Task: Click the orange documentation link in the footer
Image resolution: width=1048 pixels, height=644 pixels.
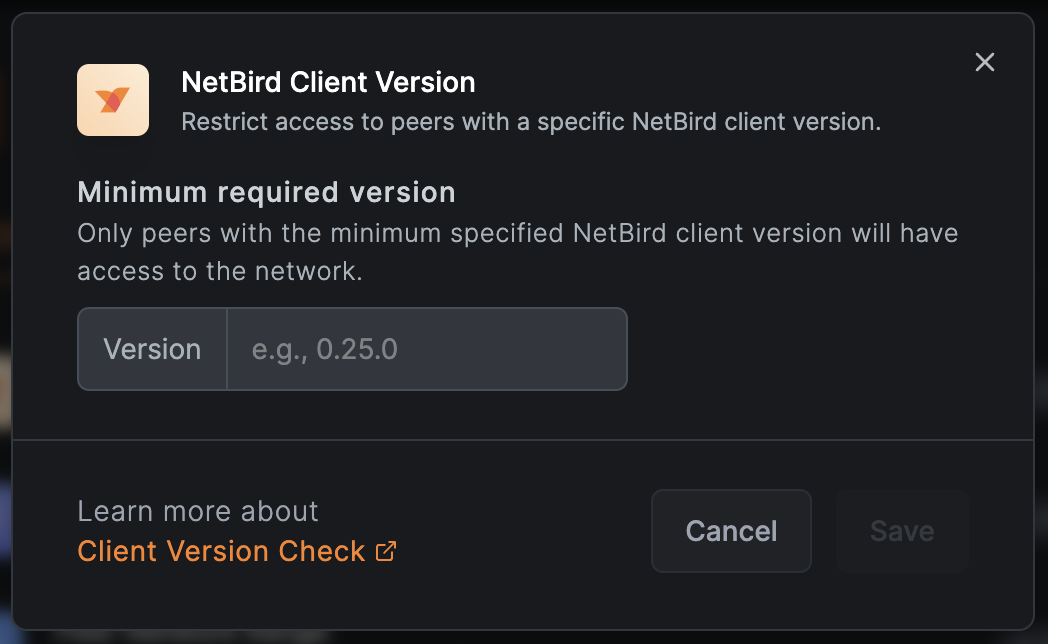Action: pos(220,551)
